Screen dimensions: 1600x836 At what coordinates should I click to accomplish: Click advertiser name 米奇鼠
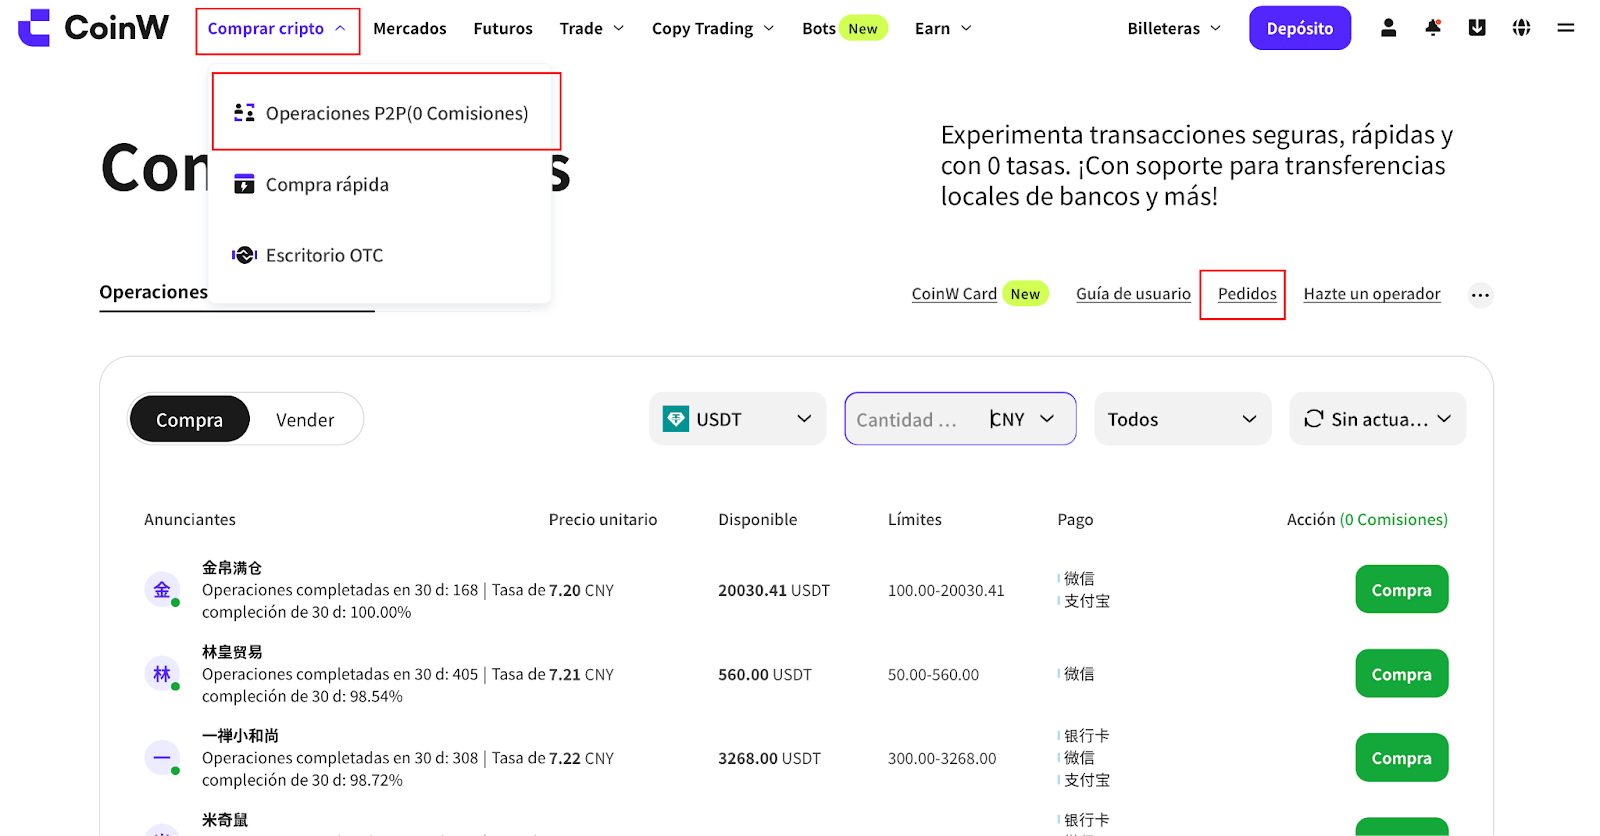click(x=224, y=820)
